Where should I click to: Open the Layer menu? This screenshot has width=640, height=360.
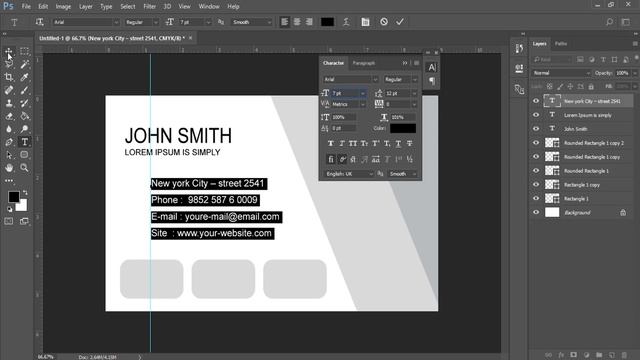point(85,7)
